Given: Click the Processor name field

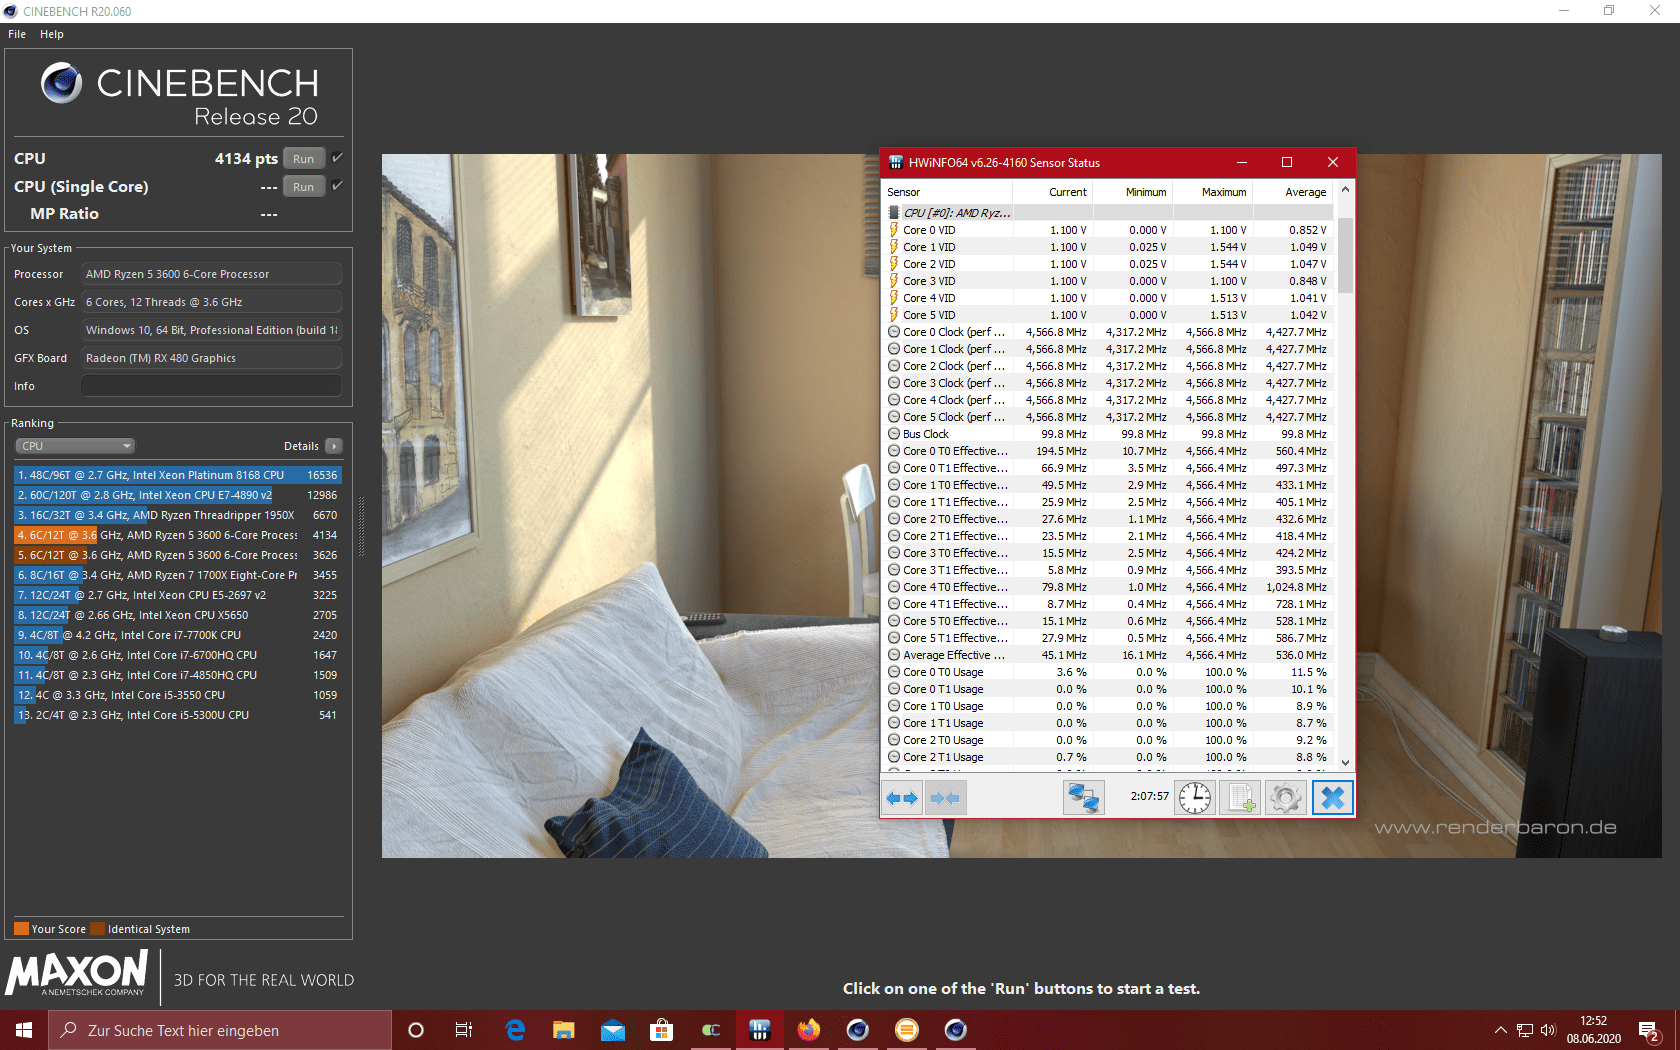Looking at the screenshot, I should point(211,274).
